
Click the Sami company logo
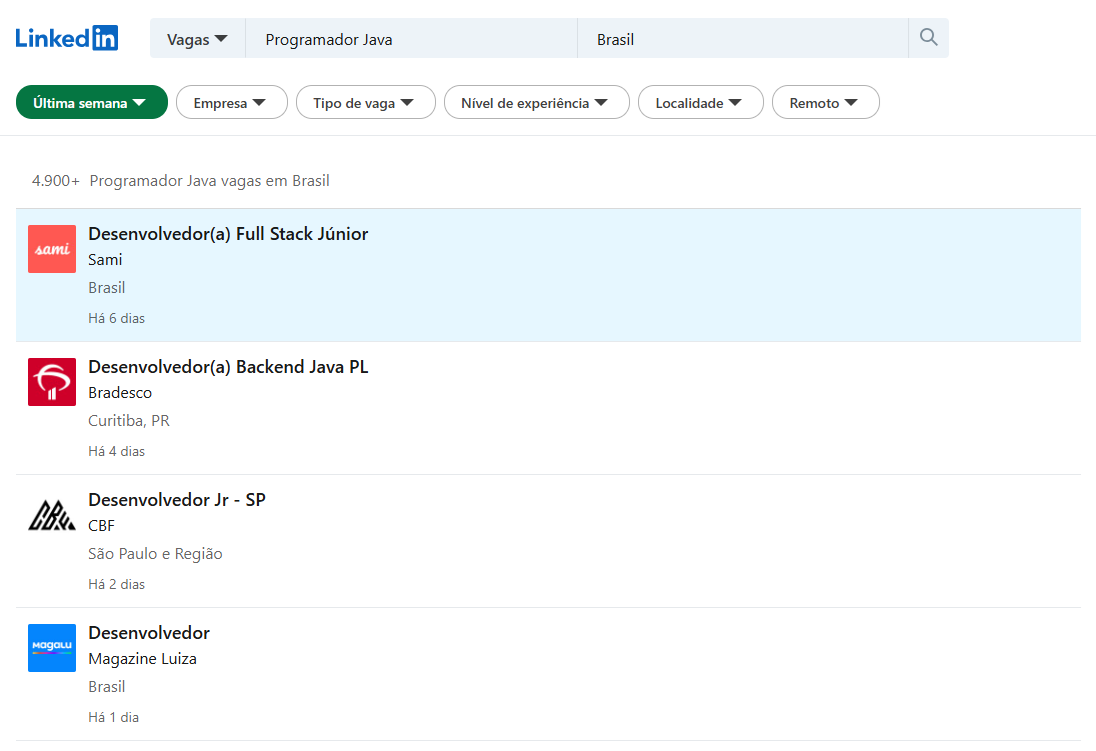pos(52,249)
